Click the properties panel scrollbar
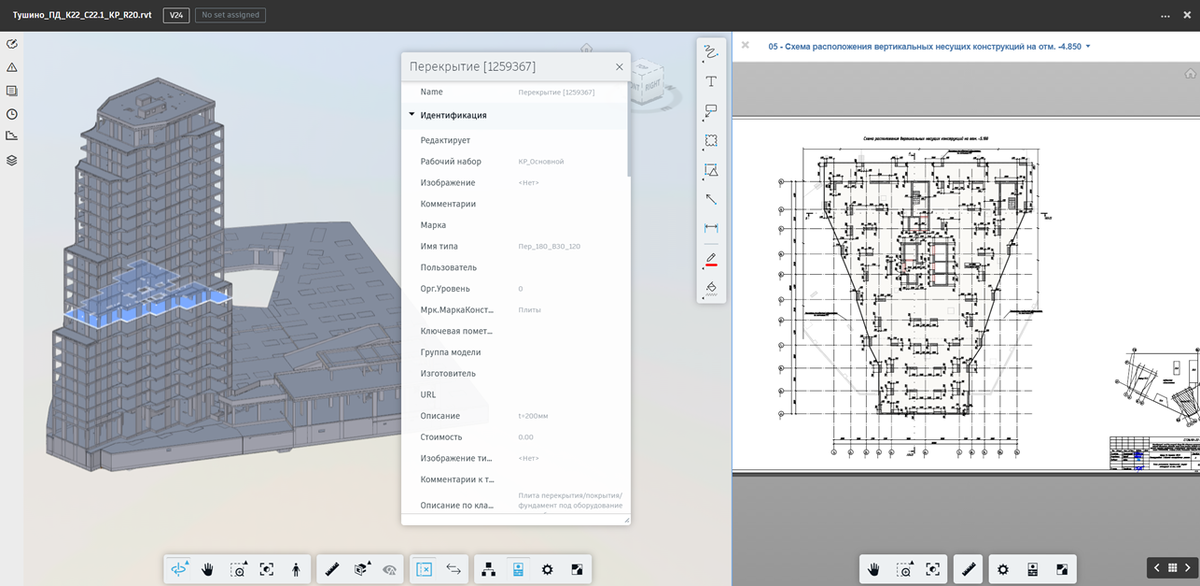 628,132
